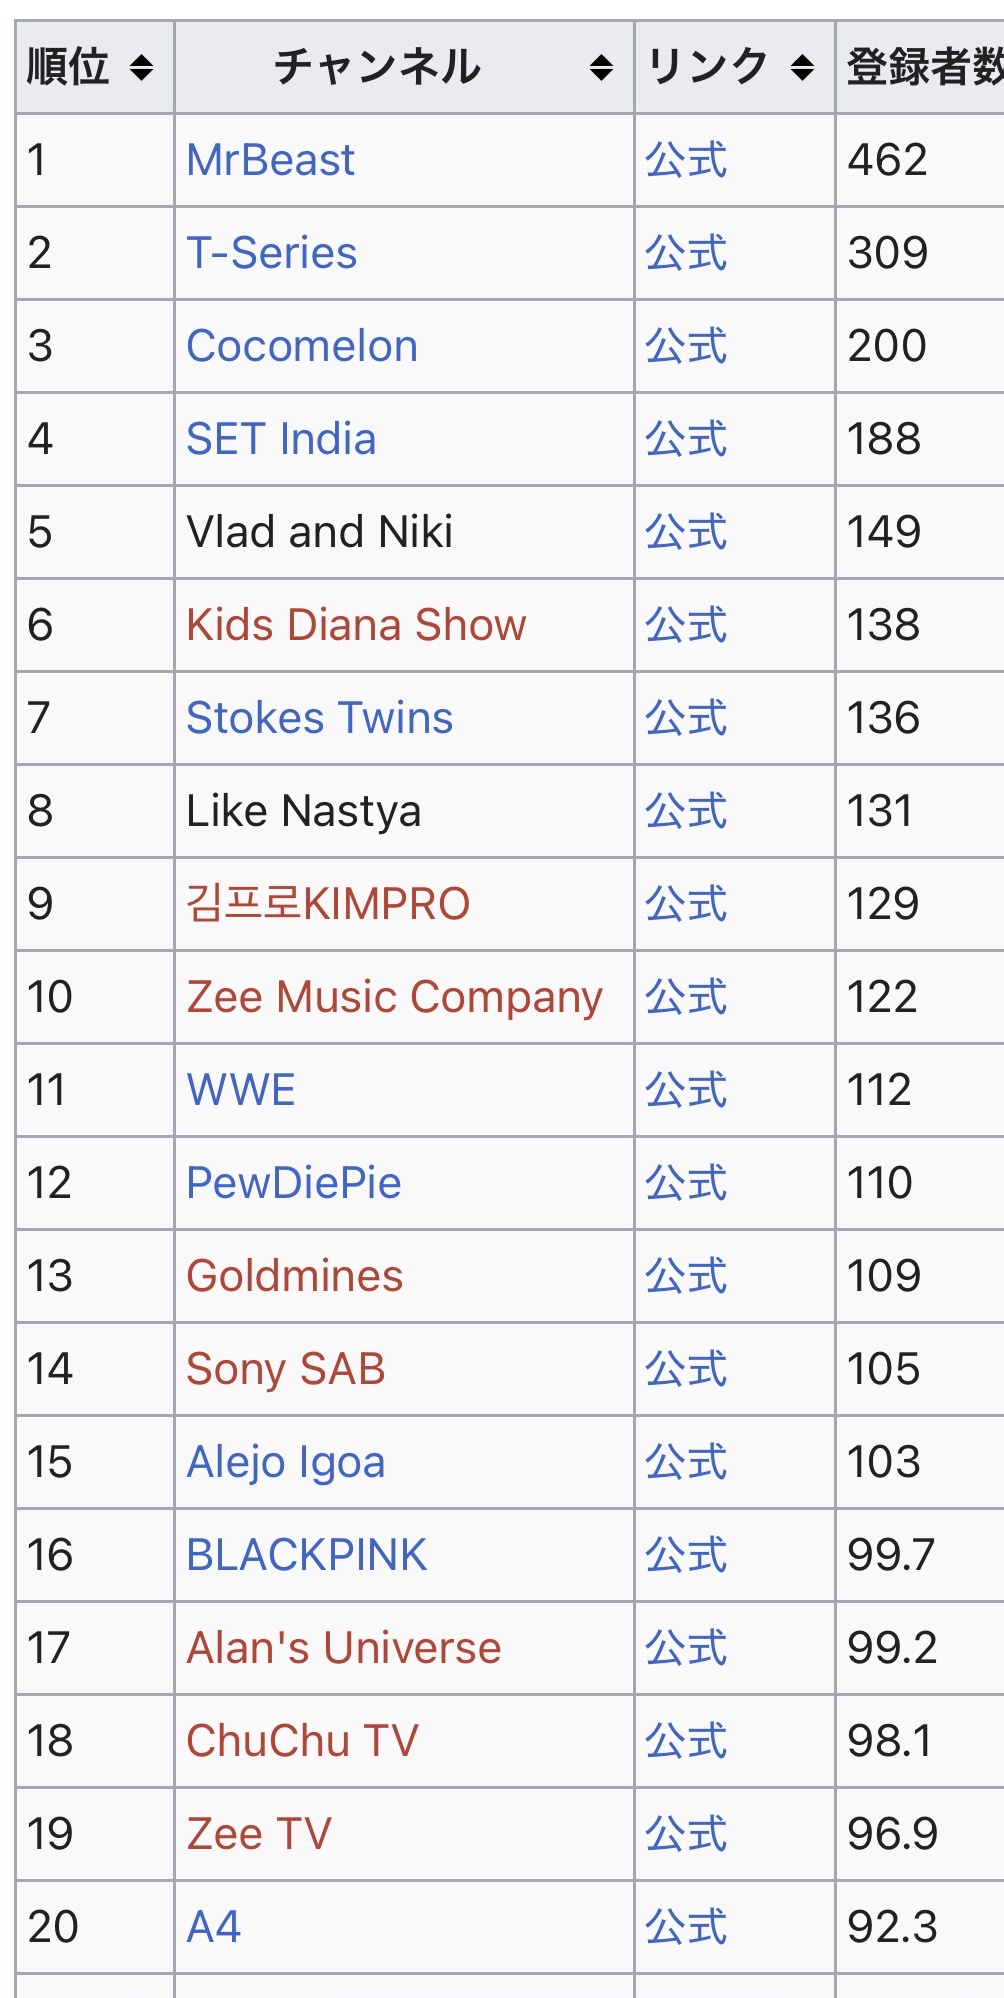Open the Kids Diana Show red link
Screen dimensions: 1004x1998
[x=356, y=625]
